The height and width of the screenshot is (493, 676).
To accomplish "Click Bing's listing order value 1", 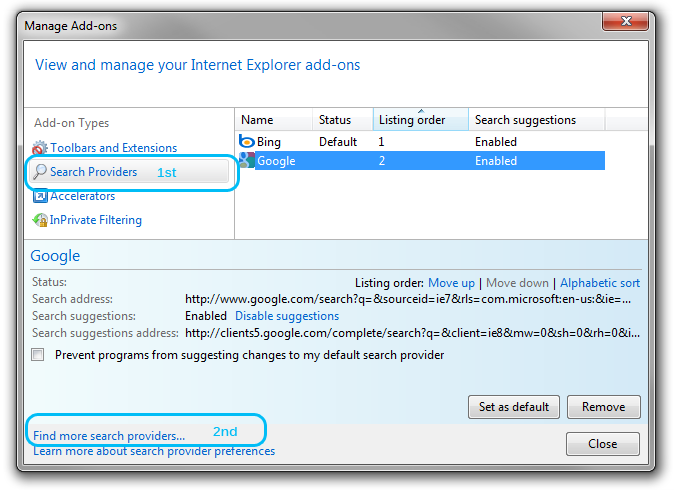I will point(381,142).
